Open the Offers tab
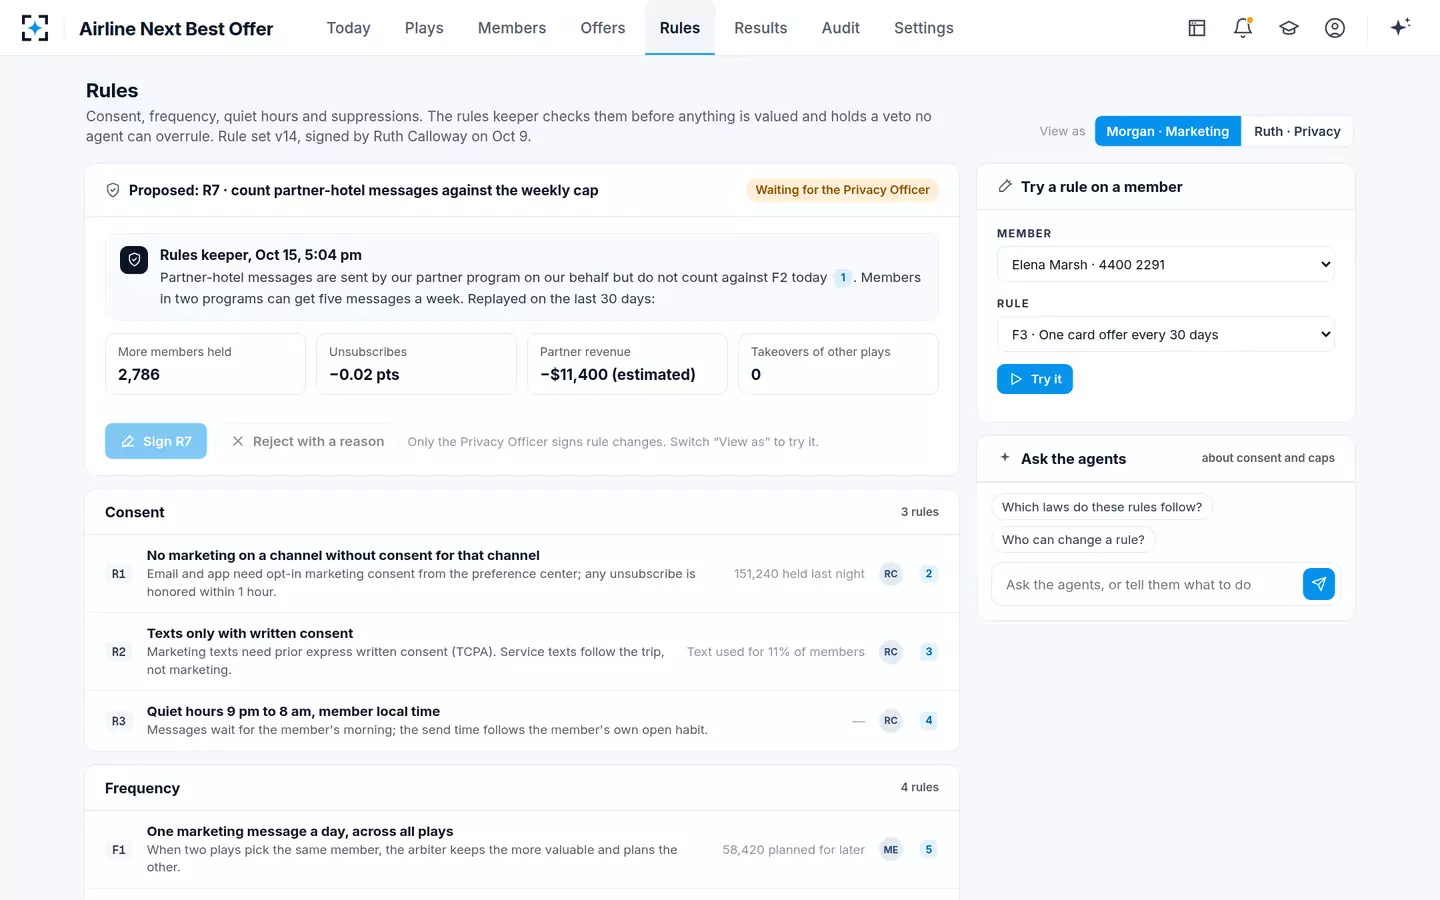Screen dimensions: 1440x900 pos(603,28)
